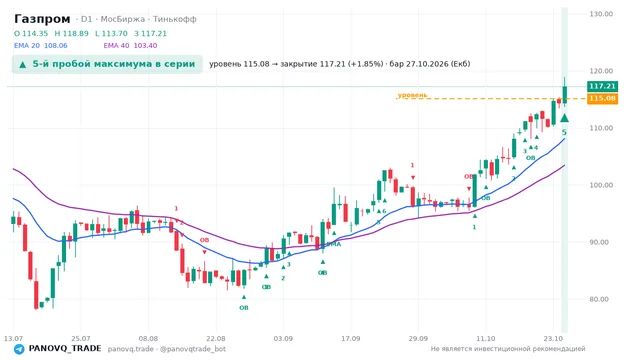Viewport: 640px width, 360px height.
Task: Click the green "5" label below the large triangle
Action: [x=564, y=132]
